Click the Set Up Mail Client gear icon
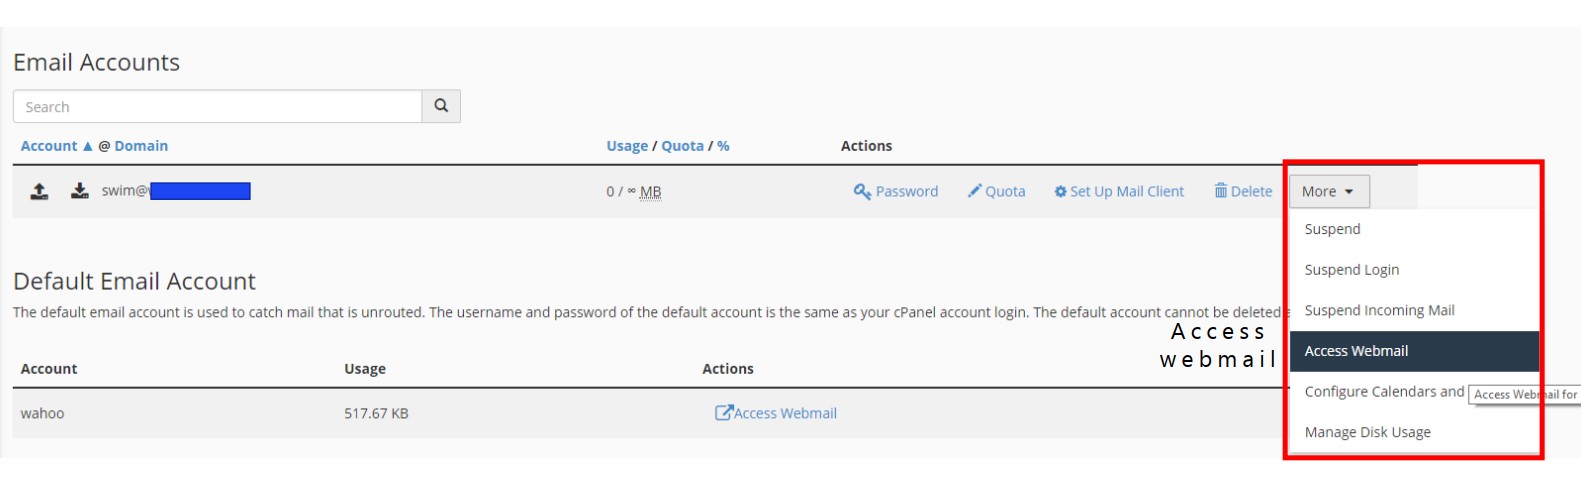 pyautogui.click(x=1060, y=191)
